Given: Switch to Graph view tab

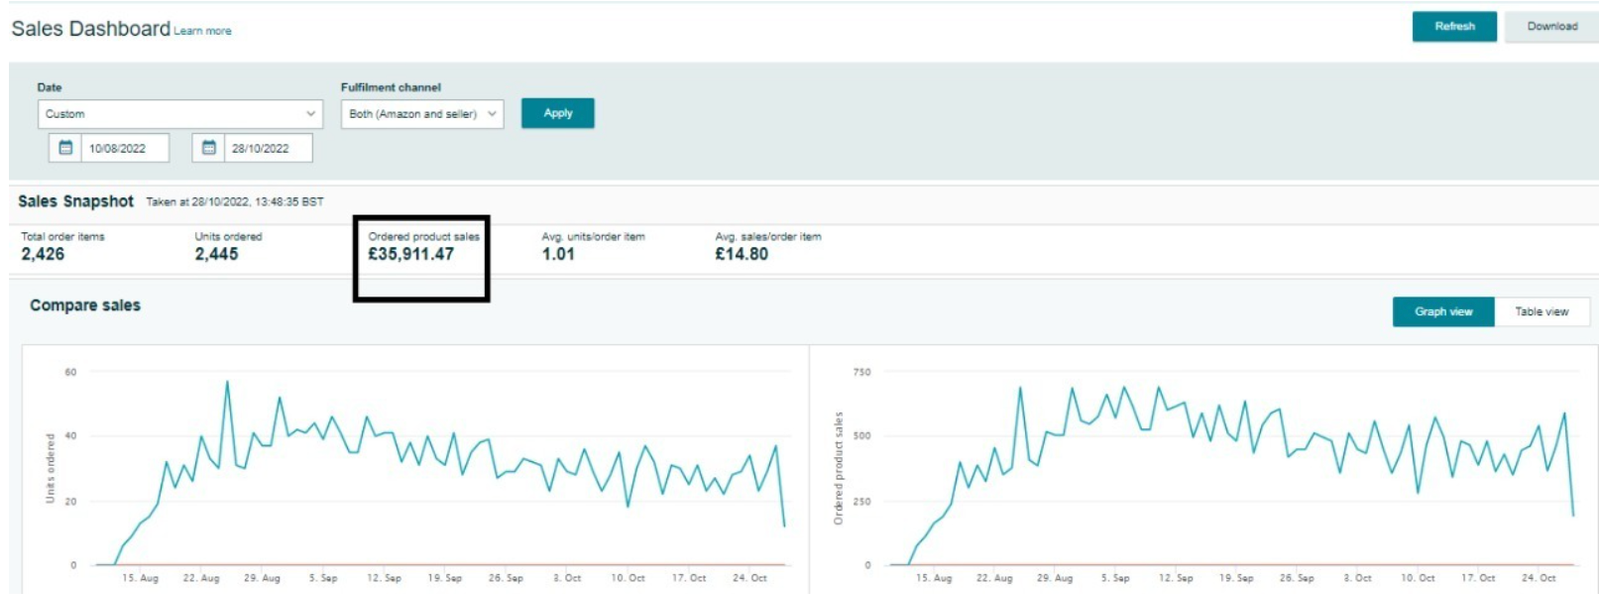Looking at the screenshot, I should [x=1443, y=312].
